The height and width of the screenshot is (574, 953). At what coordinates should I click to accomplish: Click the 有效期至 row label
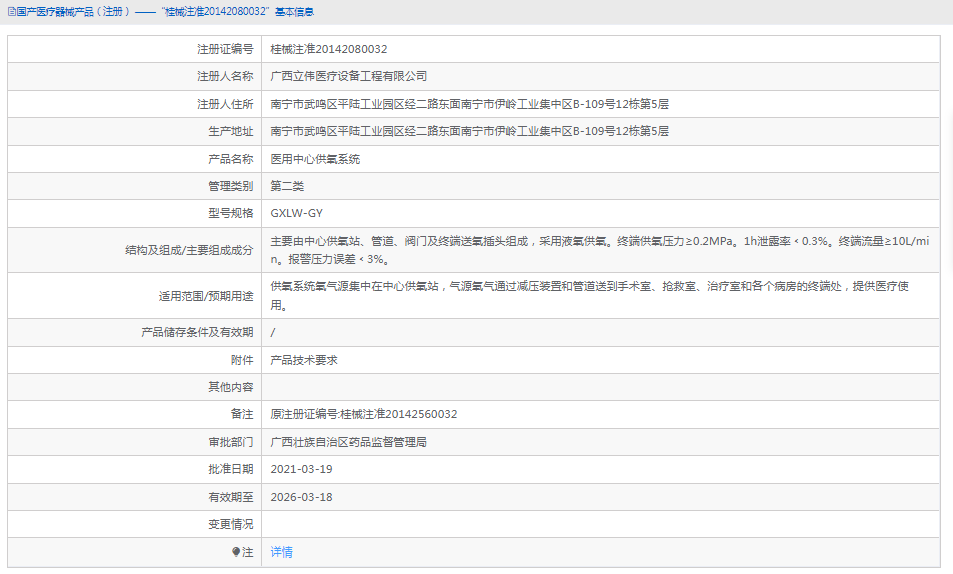230,497
